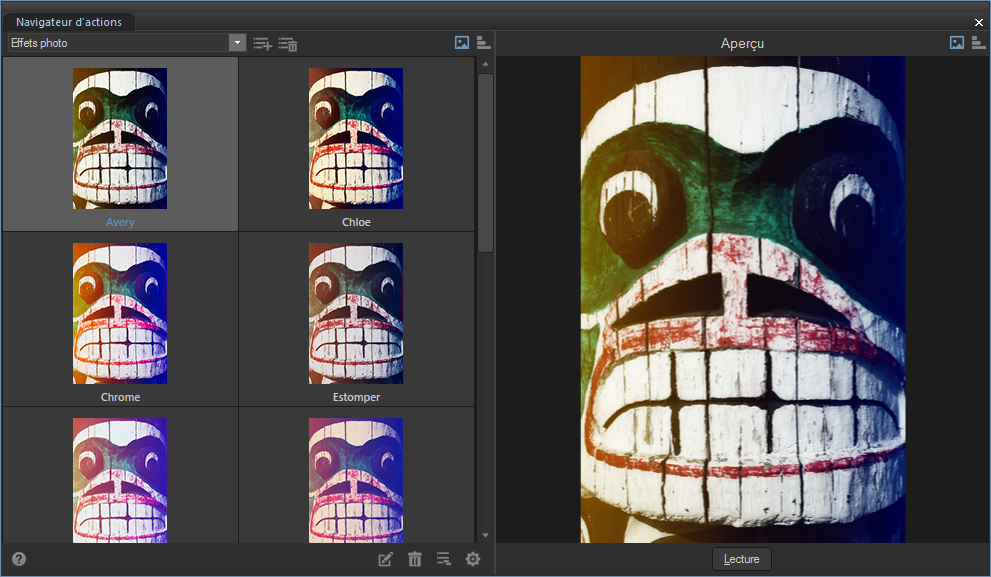Click the scroll down arrow of effects list

click(x=485, y=535)
